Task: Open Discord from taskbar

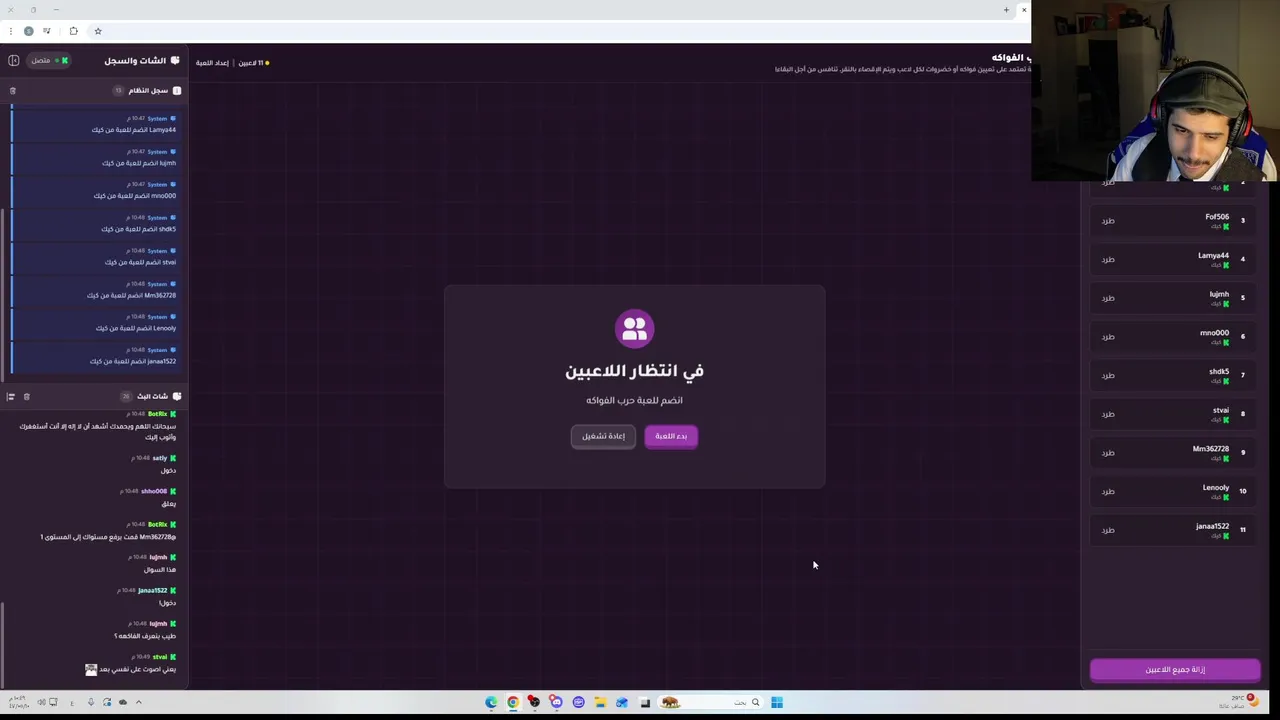Action: [557, 703]
